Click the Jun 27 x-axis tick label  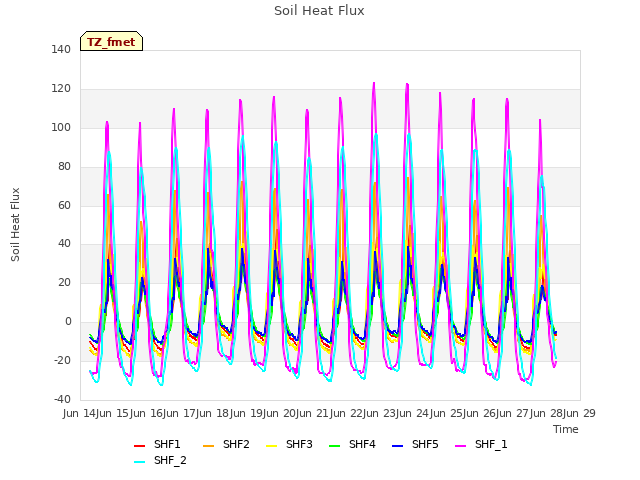click(x=513, y=413)
